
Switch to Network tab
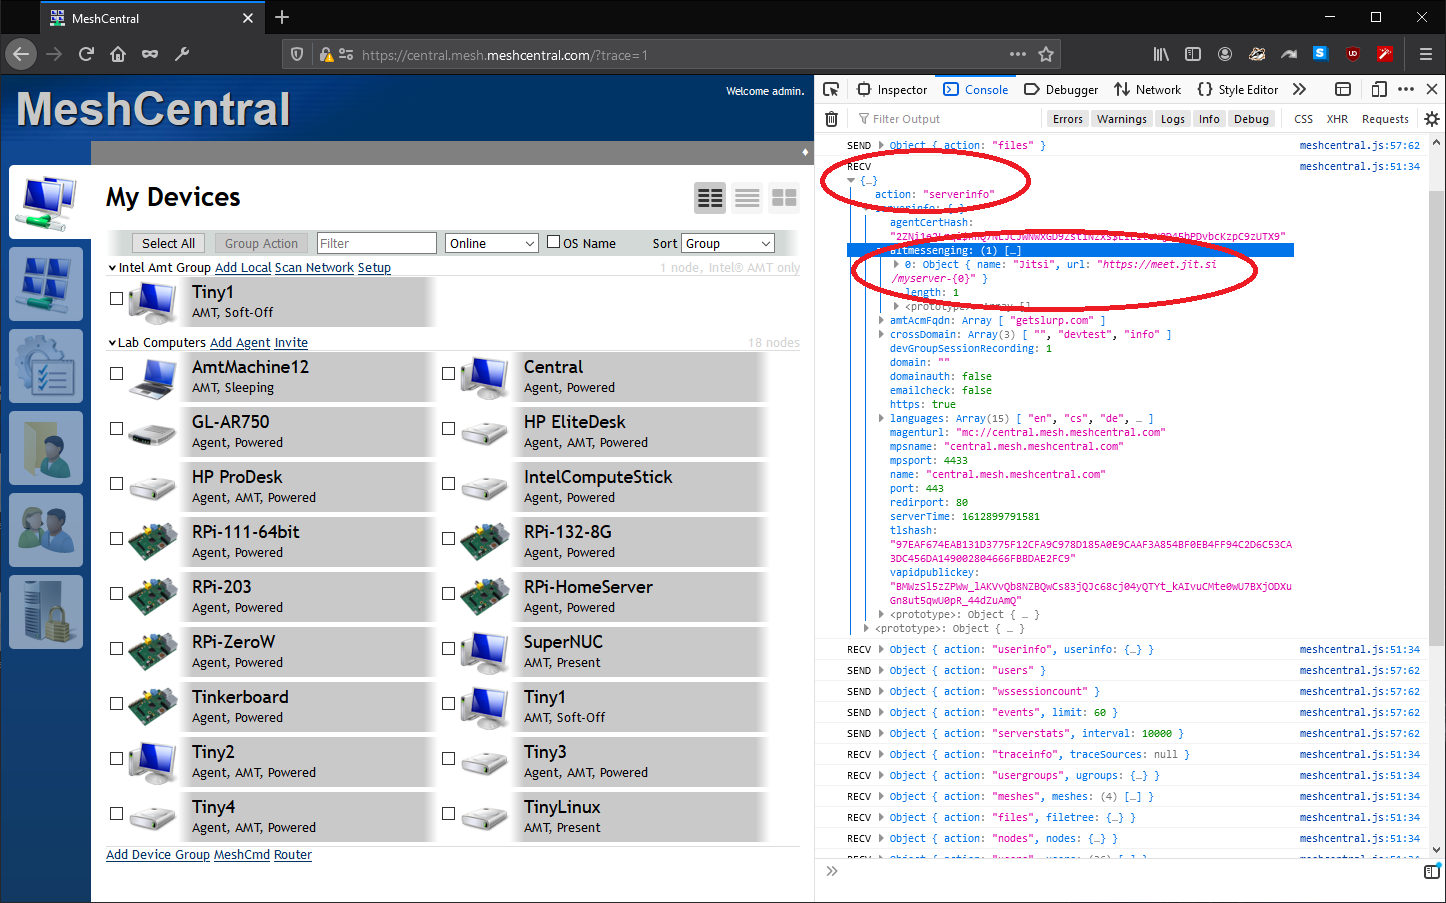1148,89
